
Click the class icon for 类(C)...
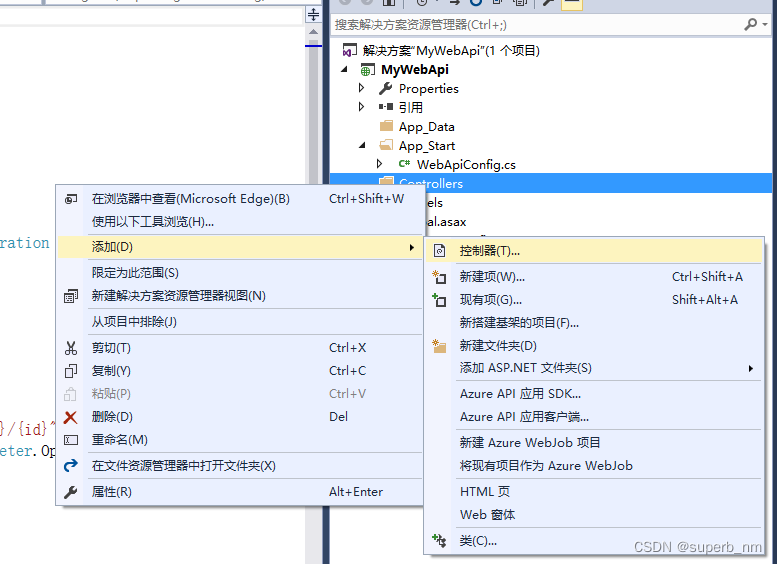pyautogui.click(x=439, y=540)
